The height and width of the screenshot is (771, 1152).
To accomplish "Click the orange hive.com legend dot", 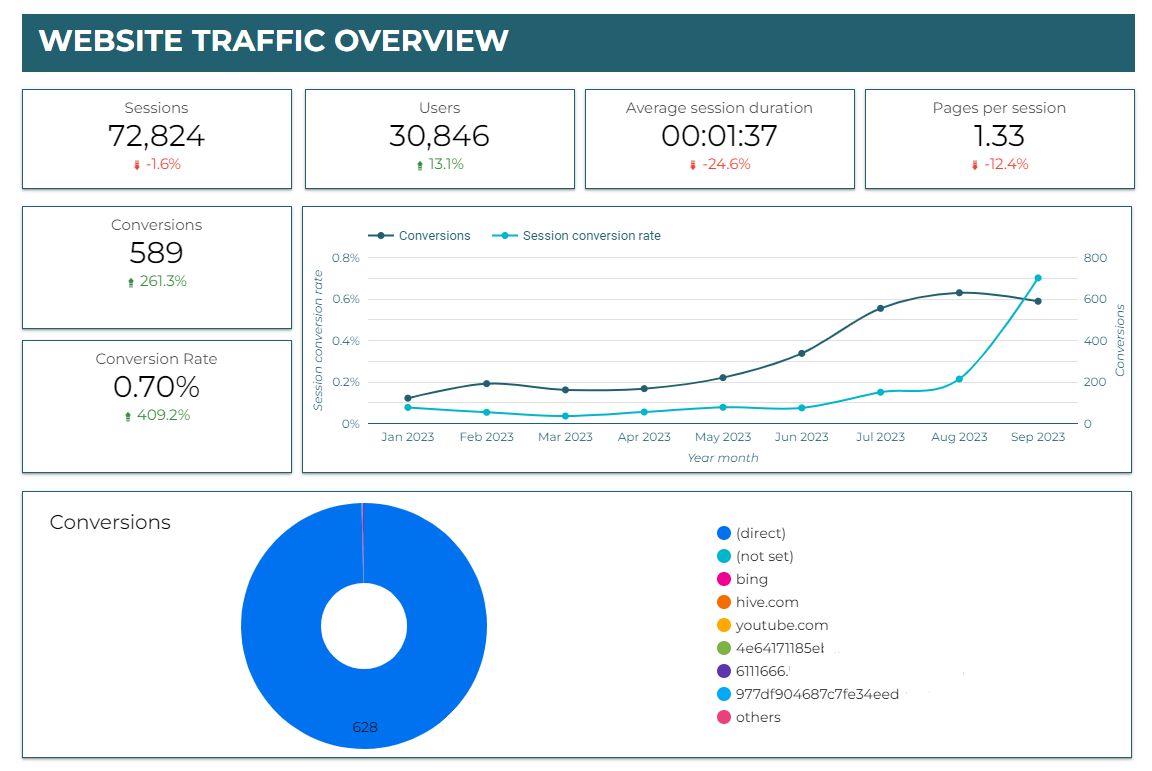I will click(722, 602).
